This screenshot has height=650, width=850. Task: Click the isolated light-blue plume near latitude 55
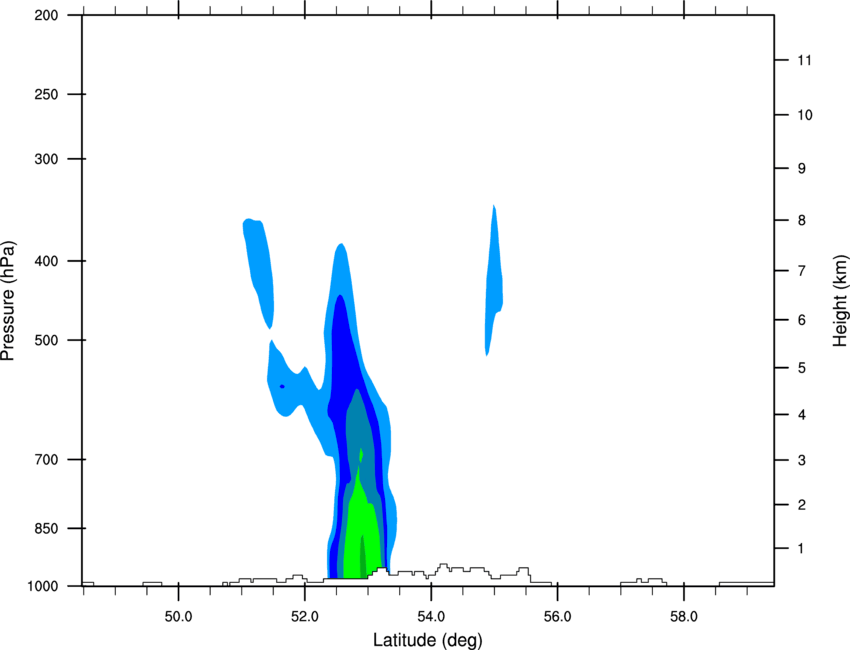coord(493,282)
